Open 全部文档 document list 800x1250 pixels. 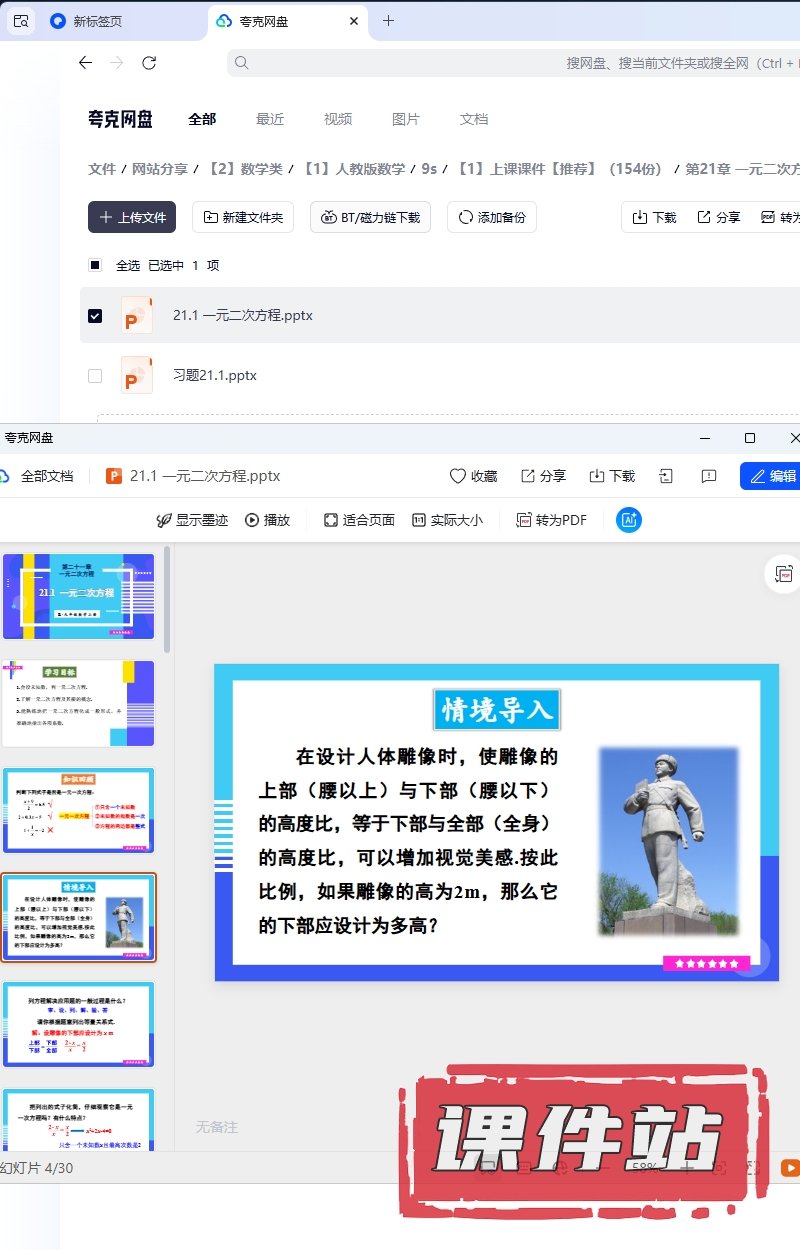pyautogui.click(x=38, y=476)
